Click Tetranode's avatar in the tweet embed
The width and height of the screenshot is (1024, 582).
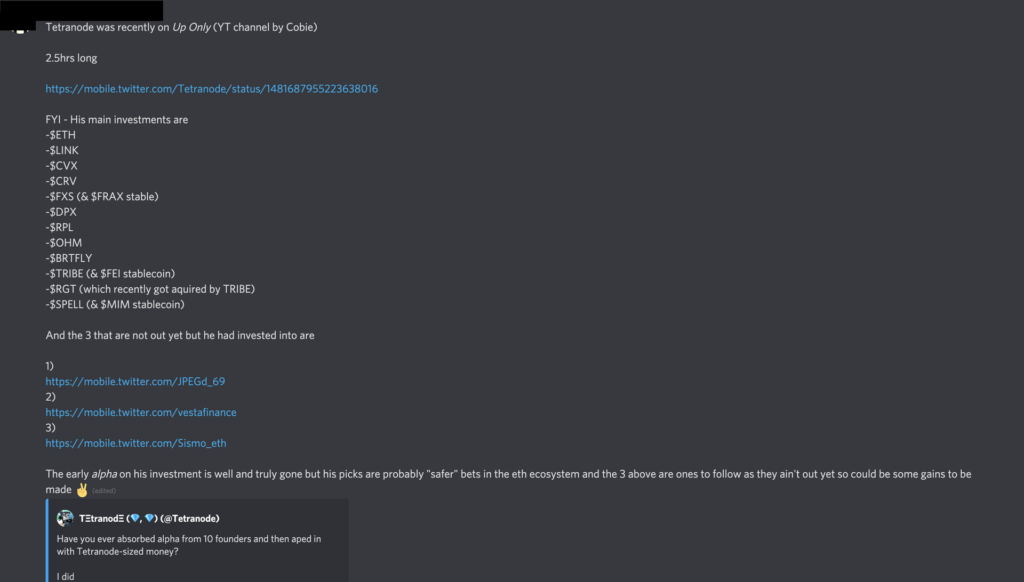(x=65, y=518)
